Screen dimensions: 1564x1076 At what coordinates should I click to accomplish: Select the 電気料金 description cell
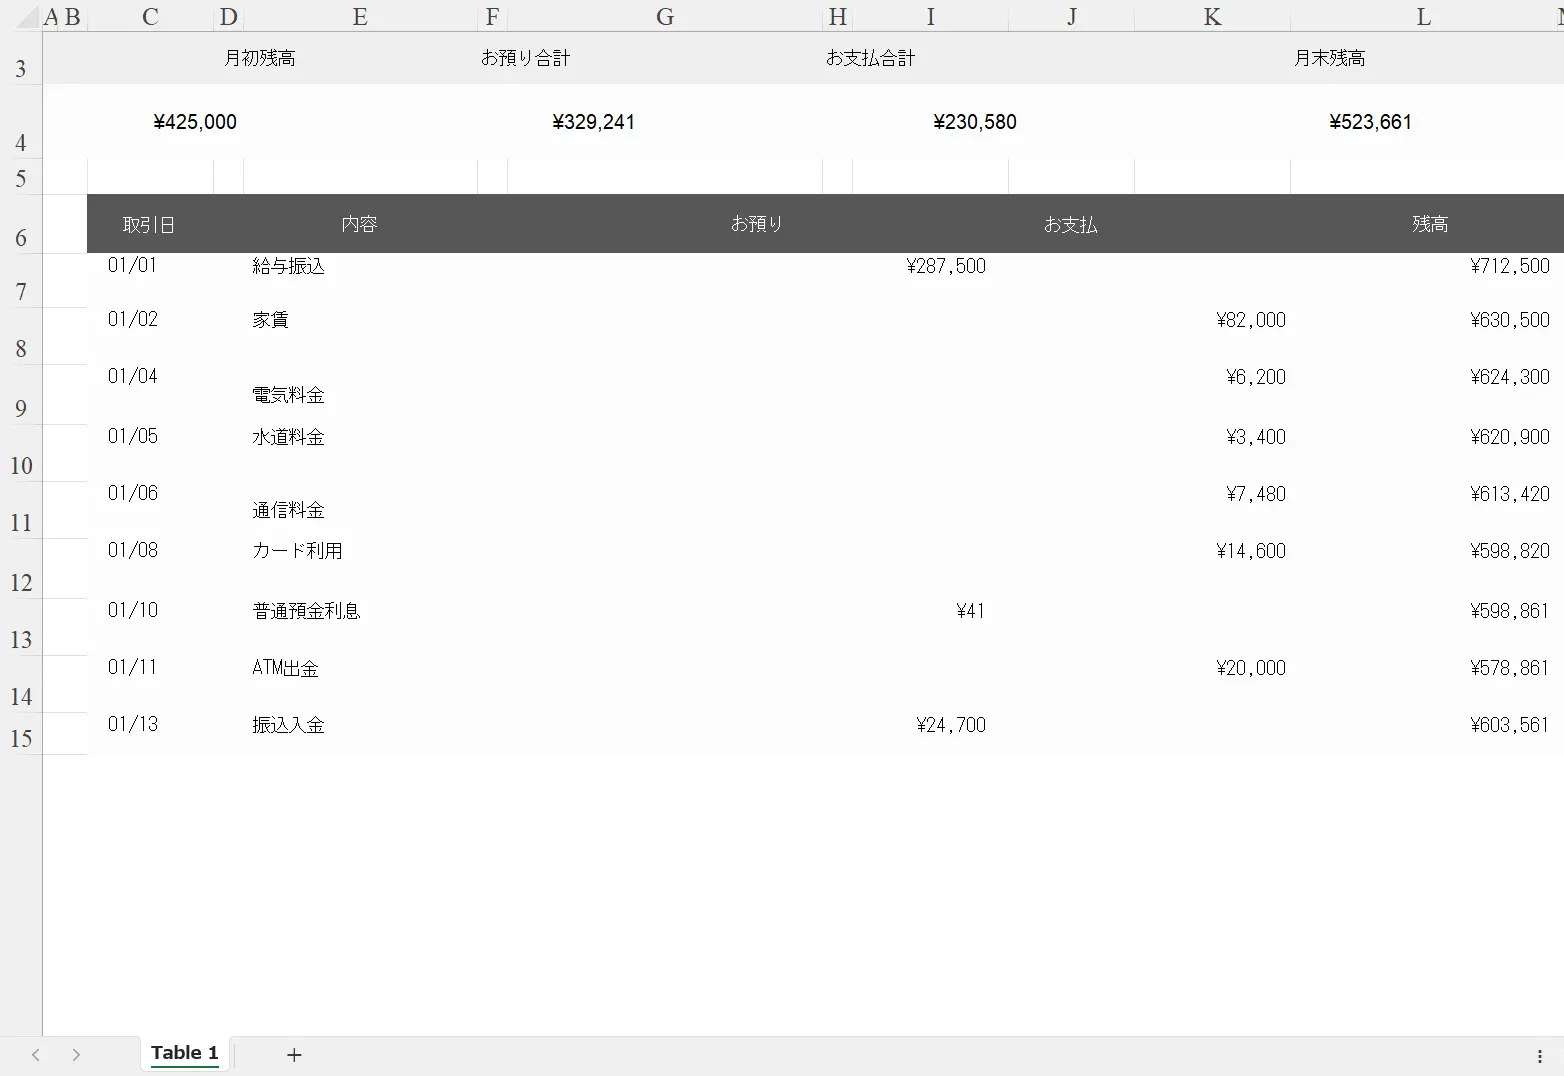(x=289, y=395)
